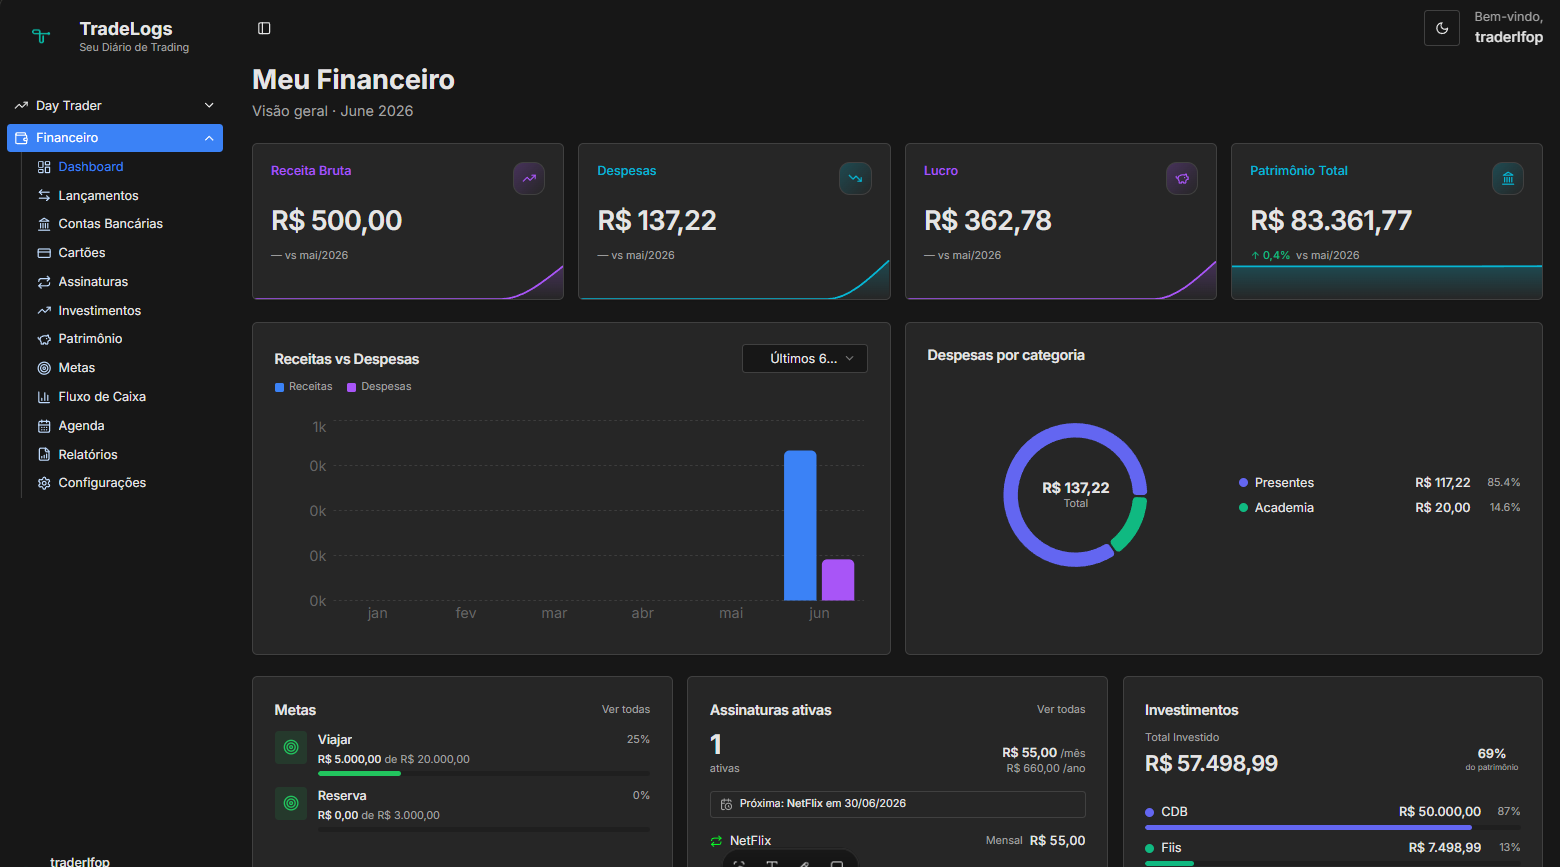Click the Day Trader trend icon
This screenshot has width=1560, height=867.
21,105
